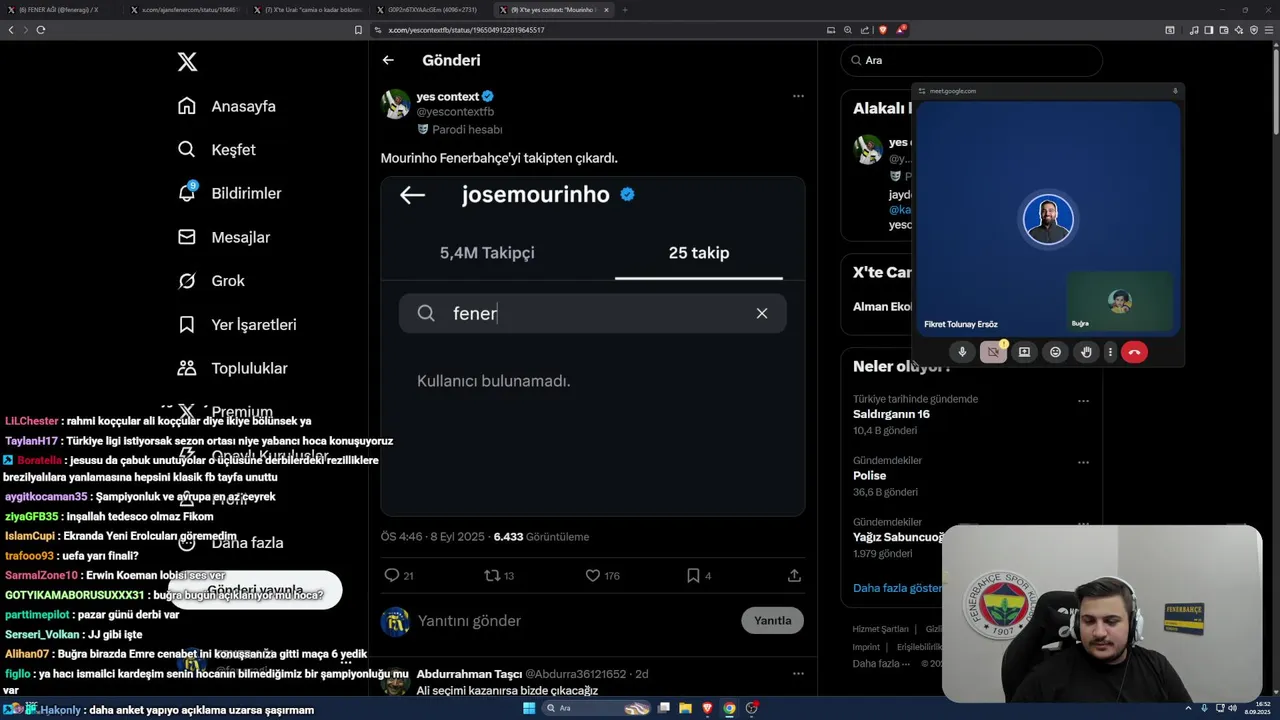Screen dimensions: 1280x720
Task: Open a new browser tab
Action: [x=625, y=10]
